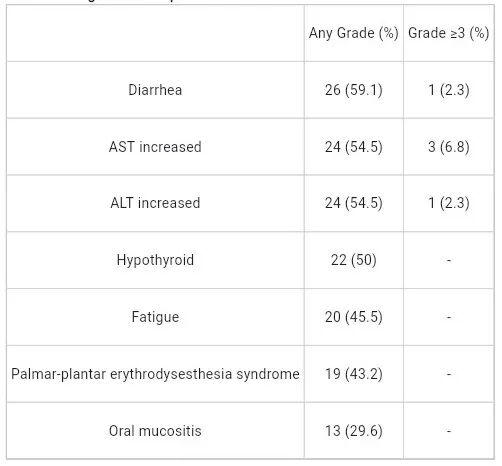The height and width of the screenshot is (466, 502).
Task: Select the 3 (6.8) grade ≥3 cell
Action: [449, 147]
